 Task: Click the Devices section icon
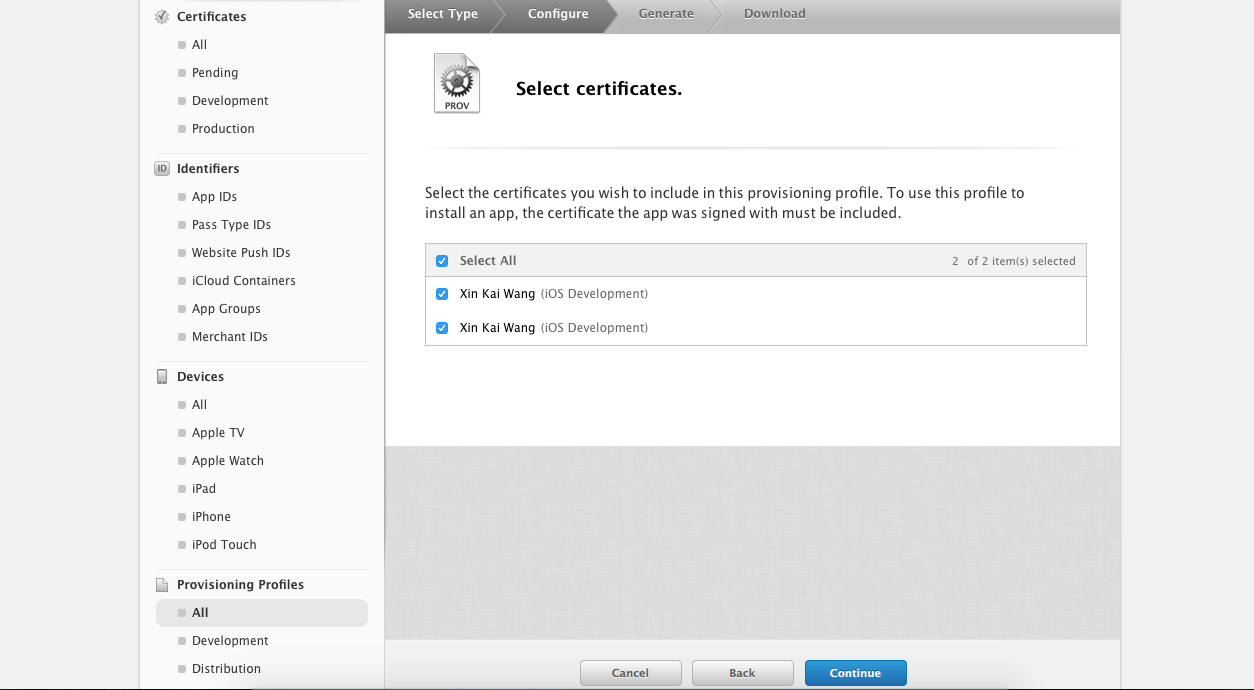(162, 377)
